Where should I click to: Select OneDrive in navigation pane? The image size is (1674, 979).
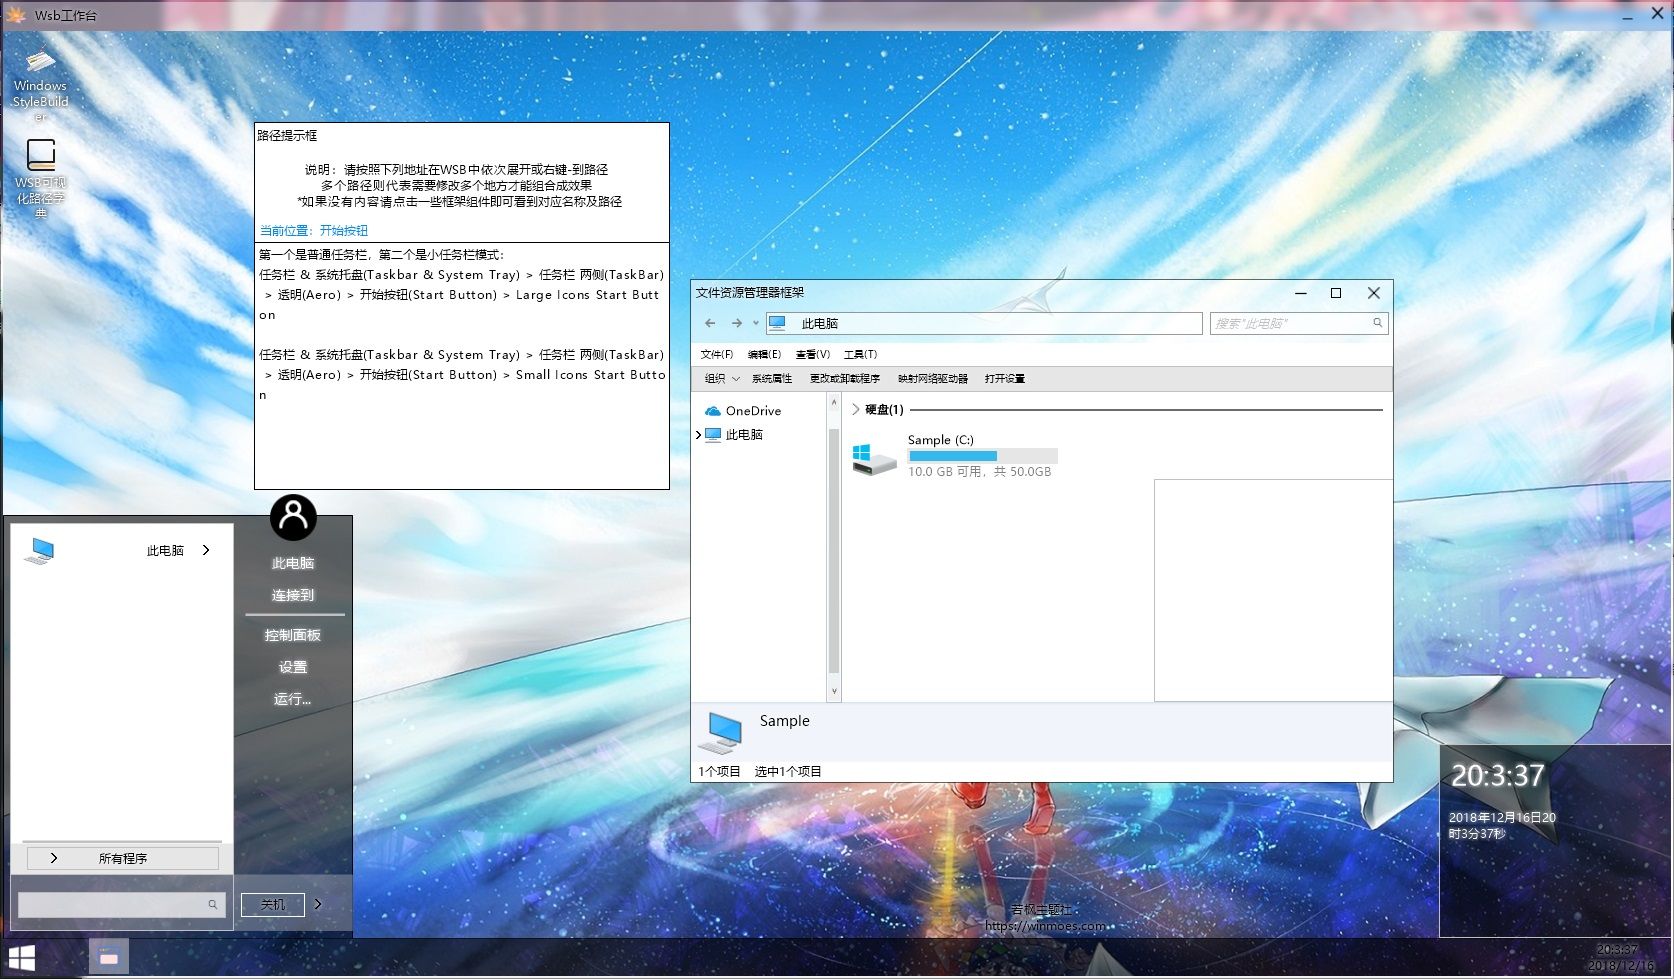click(x=743, y=411)
